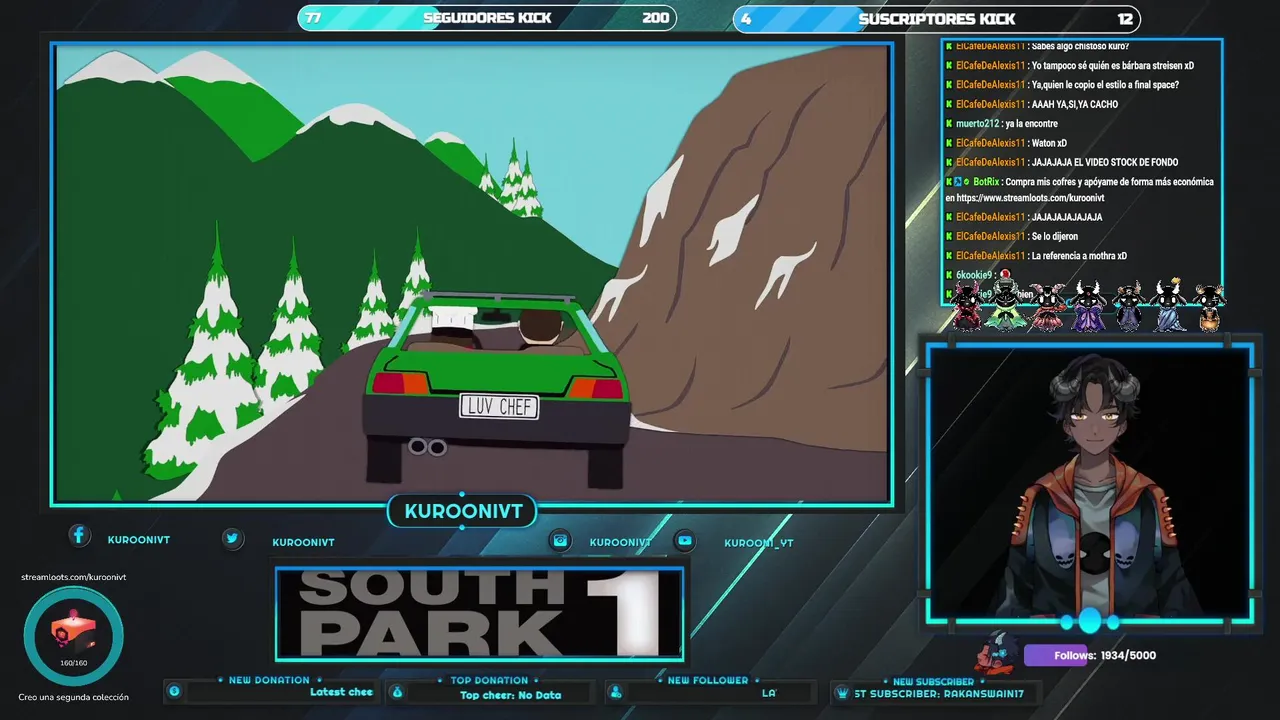Click the username muerto212 in chat

tap(977, 124)
